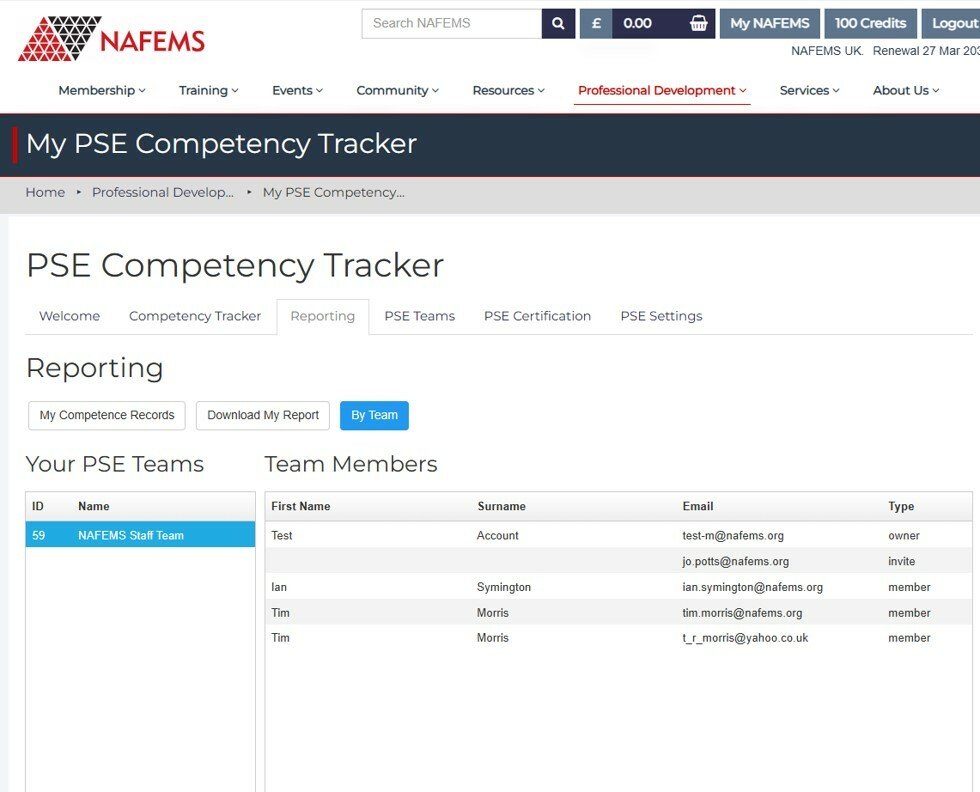This screenshot has height=792, width=980.
Task: Switch to the Competency Tracker tab
Action: pos(195,316)
